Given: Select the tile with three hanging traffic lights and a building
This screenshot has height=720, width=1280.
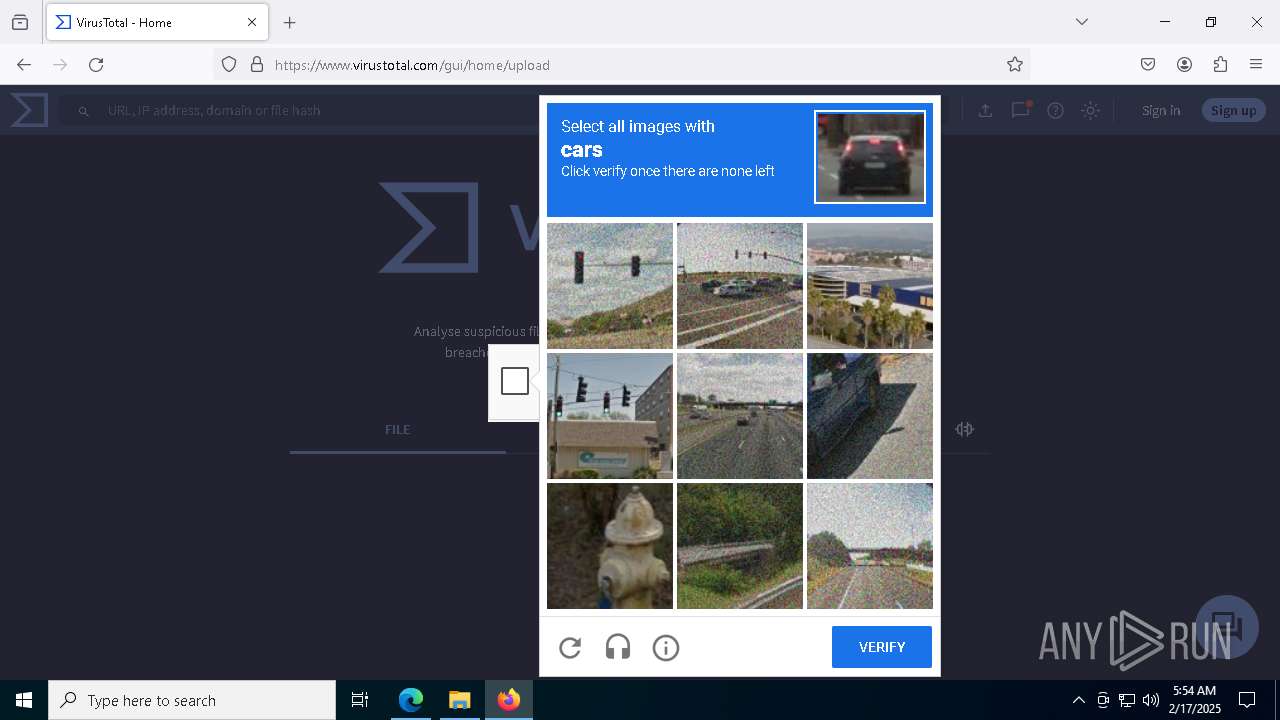Looking at the screenshot, I should coord(610,416).
